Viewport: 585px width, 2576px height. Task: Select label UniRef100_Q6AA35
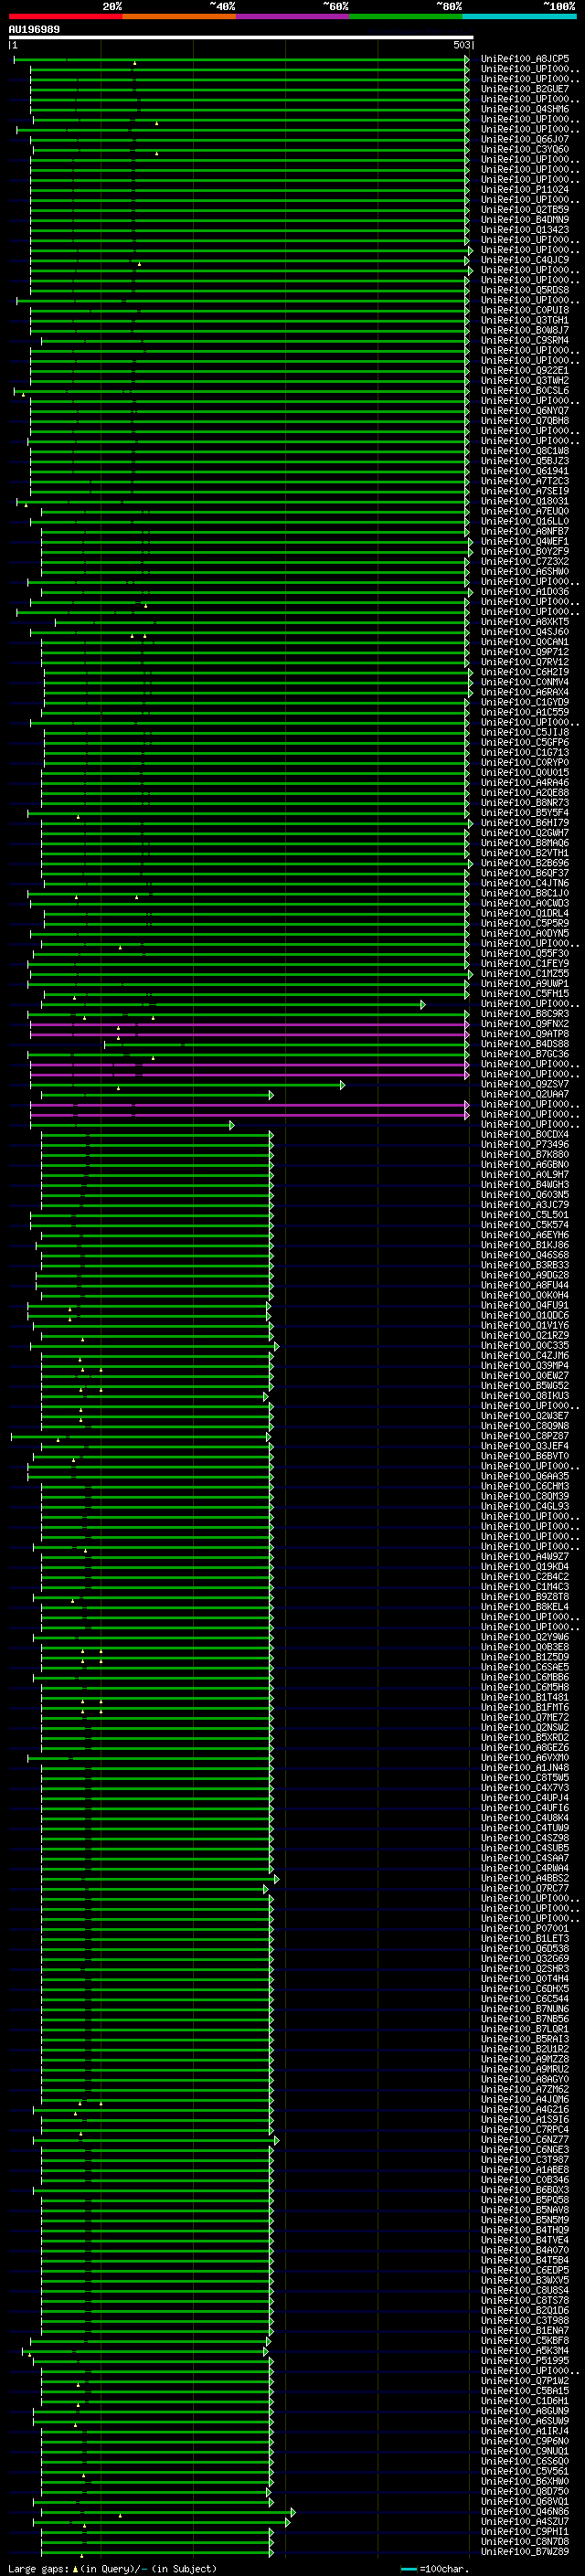(x=525, y=1477)
